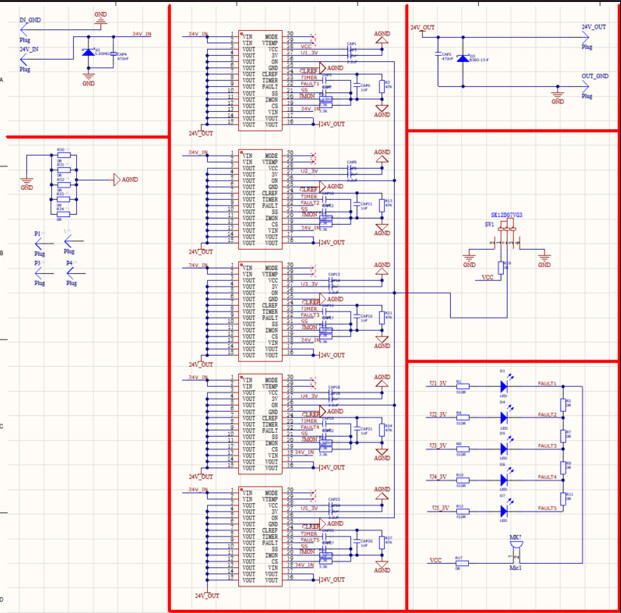Select the P1 plug connector

[x=40, y=242]
